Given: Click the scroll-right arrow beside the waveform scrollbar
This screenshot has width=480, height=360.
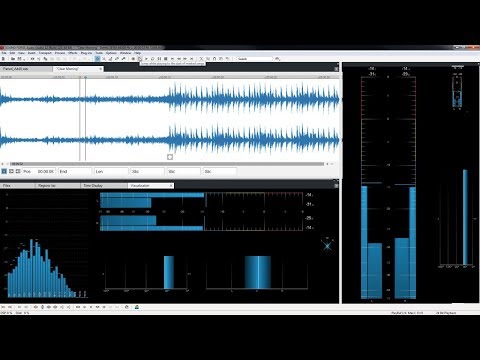Looking at the screenshot, I should [327, 164].
